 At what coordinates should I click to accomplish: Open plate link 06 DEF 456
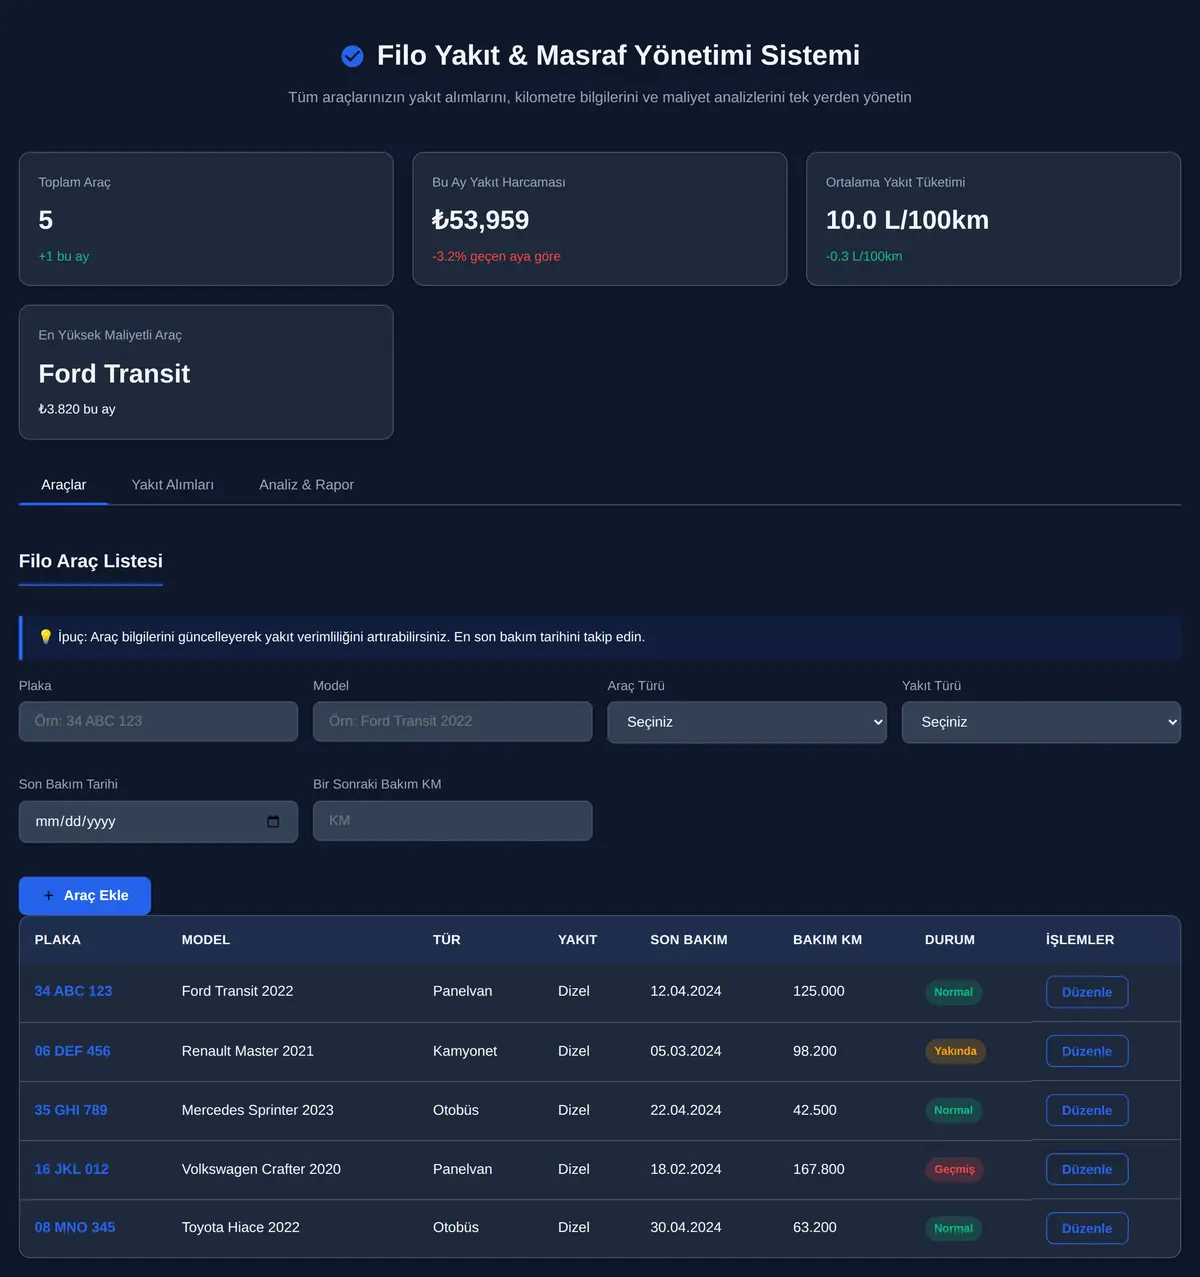click(73, 1051)
